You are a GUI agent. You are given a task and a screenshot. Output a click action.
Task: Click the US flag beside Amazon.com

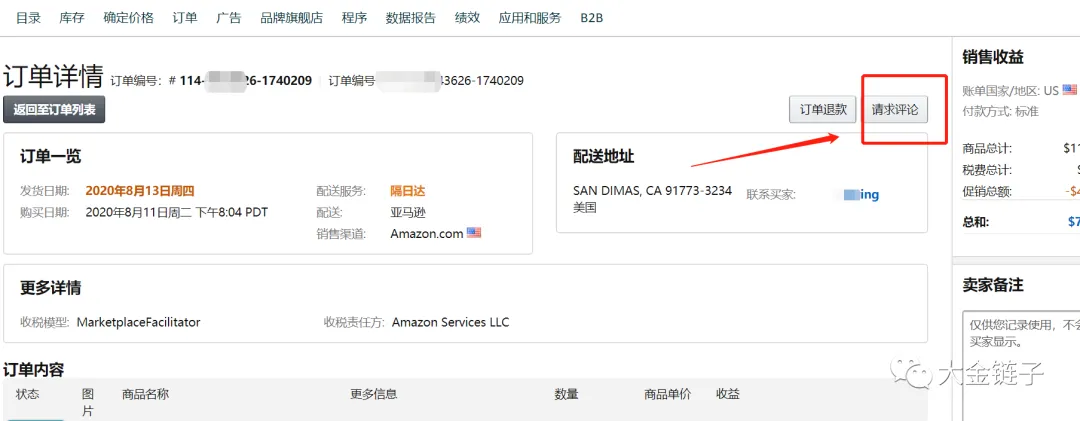click(x=474, y=233)
